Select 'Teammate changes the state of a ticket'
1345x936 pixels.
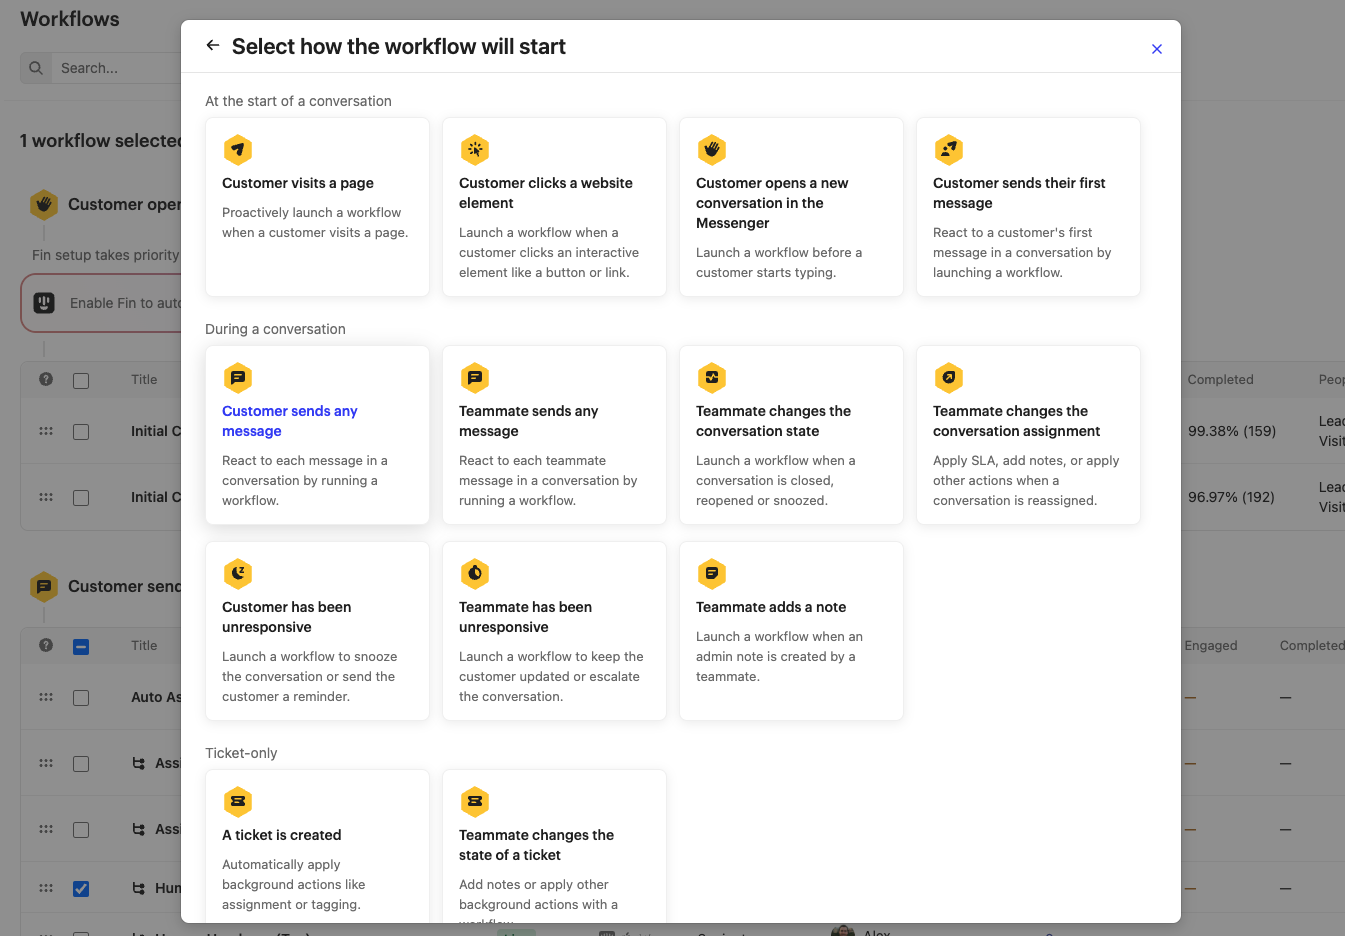click(554, 845)
